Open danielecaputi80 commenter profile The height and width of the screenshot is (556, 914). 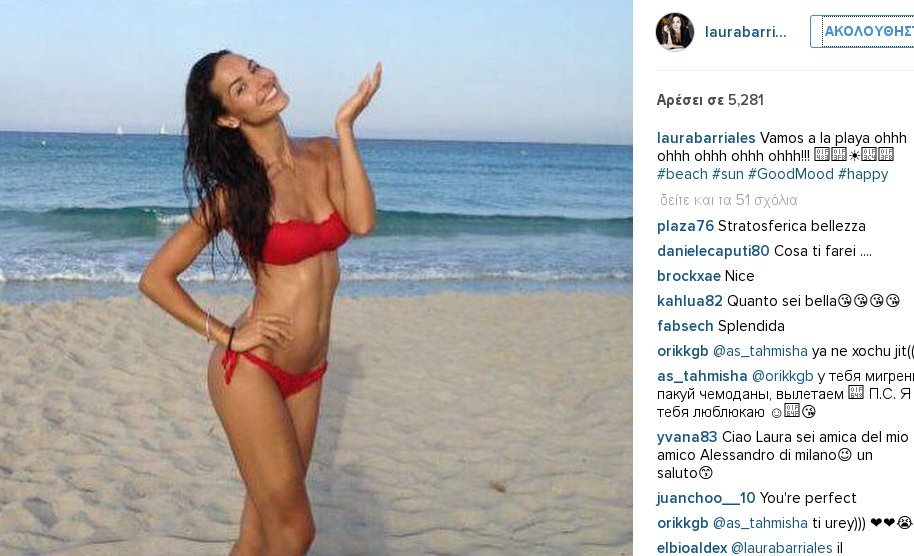713,251
